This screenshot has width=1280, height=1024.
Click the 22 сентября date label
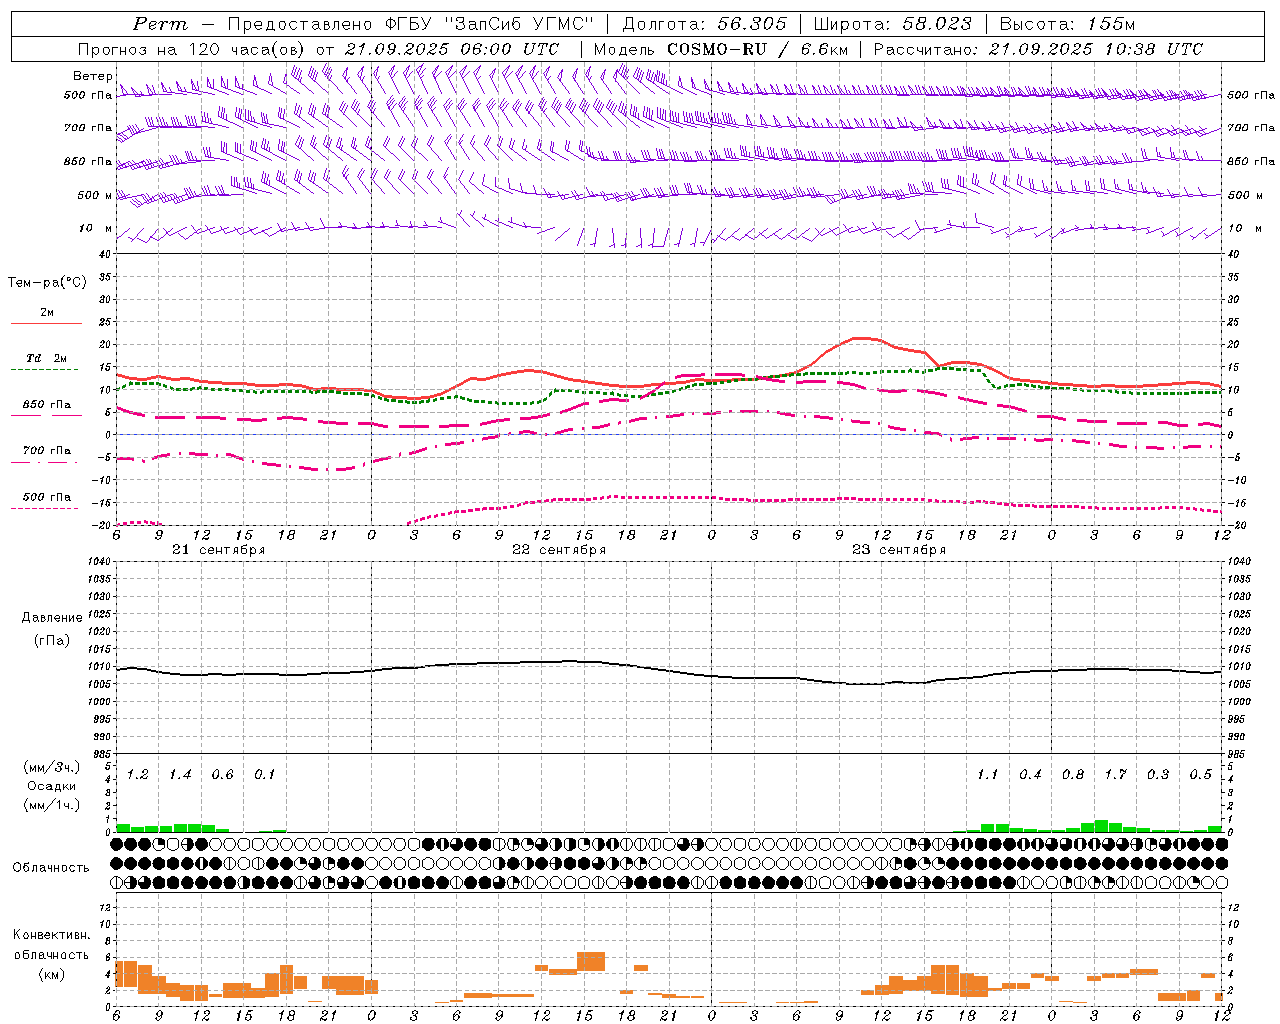[x=559, y=550]
